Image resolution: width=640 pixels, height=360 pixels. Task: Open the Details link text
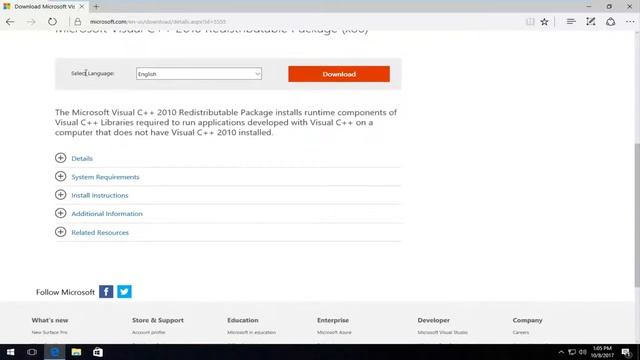[x=82, y=158]
